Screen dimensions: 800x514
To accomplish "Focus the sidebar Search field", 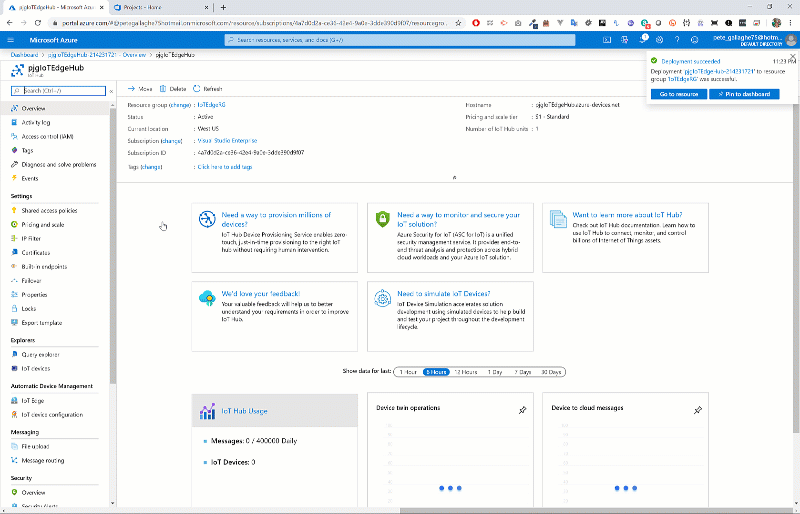I will (58, 91).
